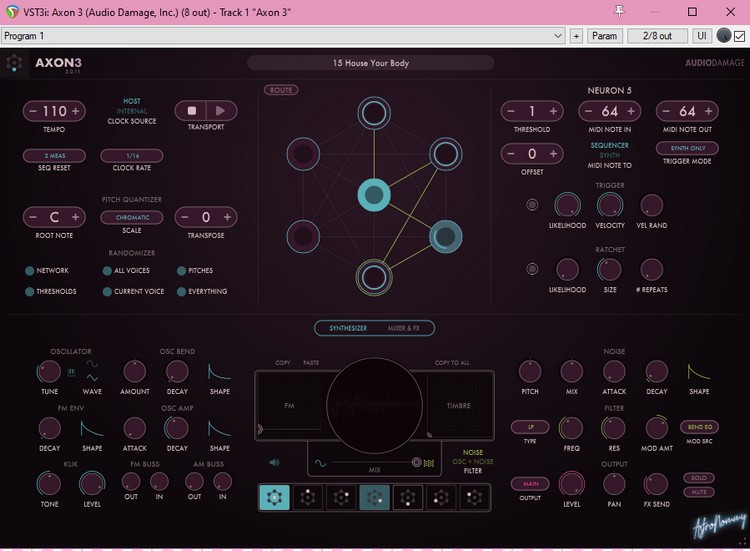Choose the lower-left-dot voice selector

tap(441, 497)
